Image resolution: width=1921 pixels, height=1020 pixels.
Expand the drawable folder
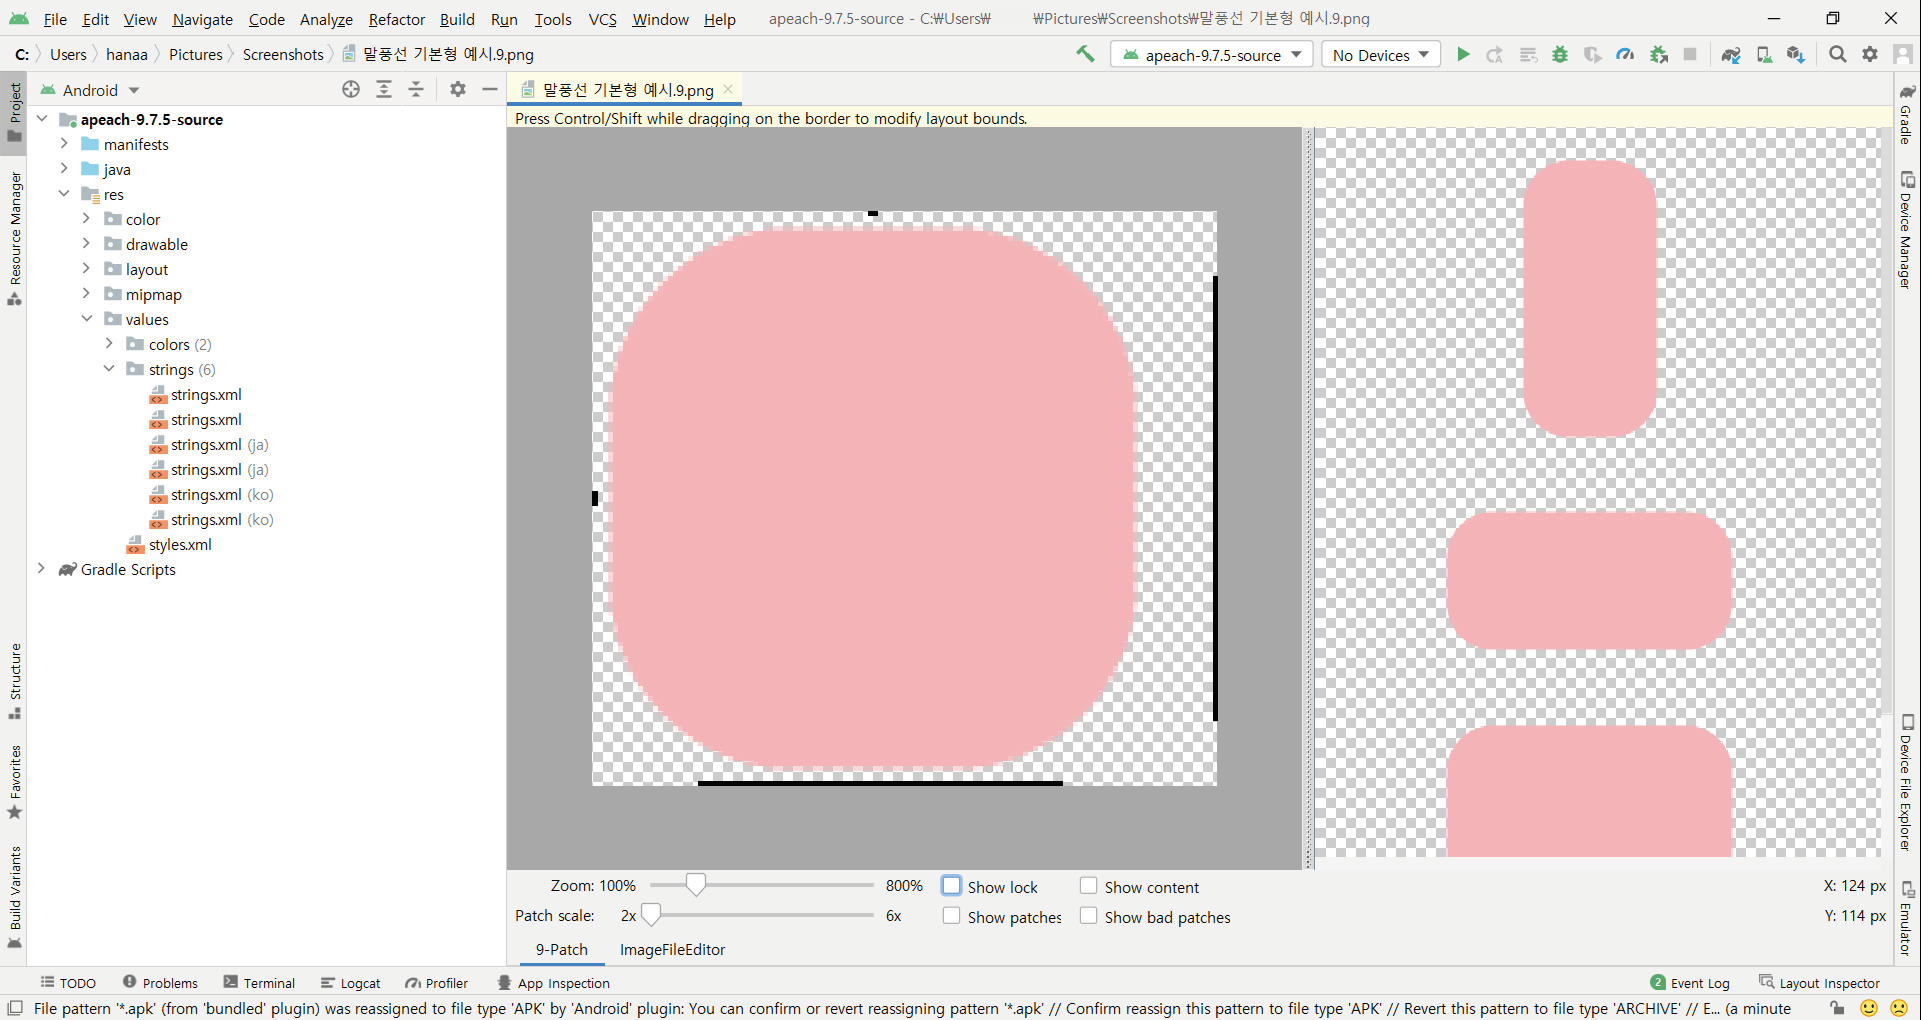86,244
